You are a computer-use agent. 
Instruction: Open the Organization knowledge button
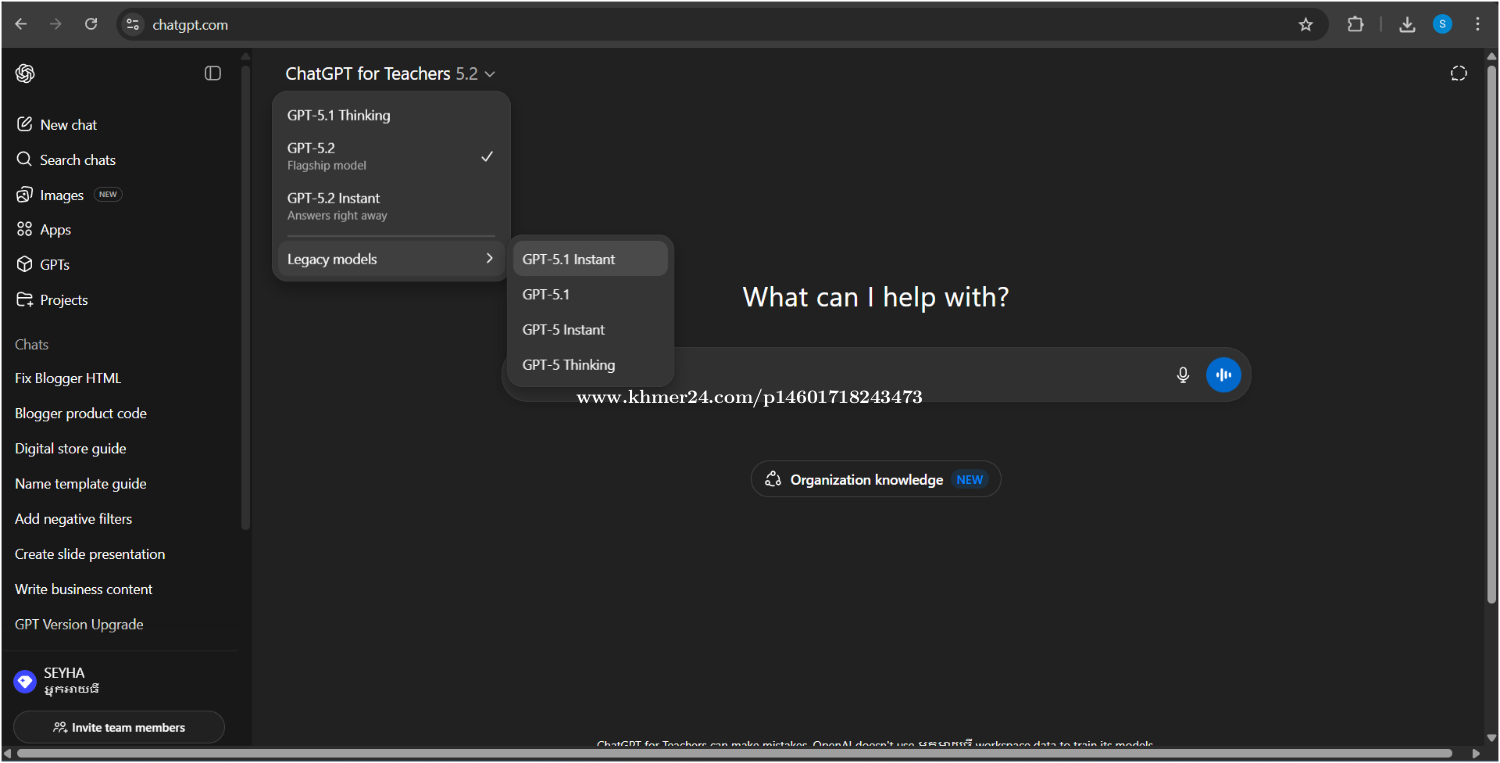point(875,480)
